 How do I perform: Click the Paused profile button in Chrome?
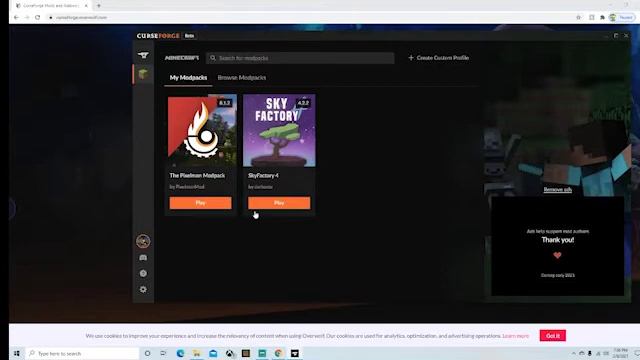(x=626, y=18)
